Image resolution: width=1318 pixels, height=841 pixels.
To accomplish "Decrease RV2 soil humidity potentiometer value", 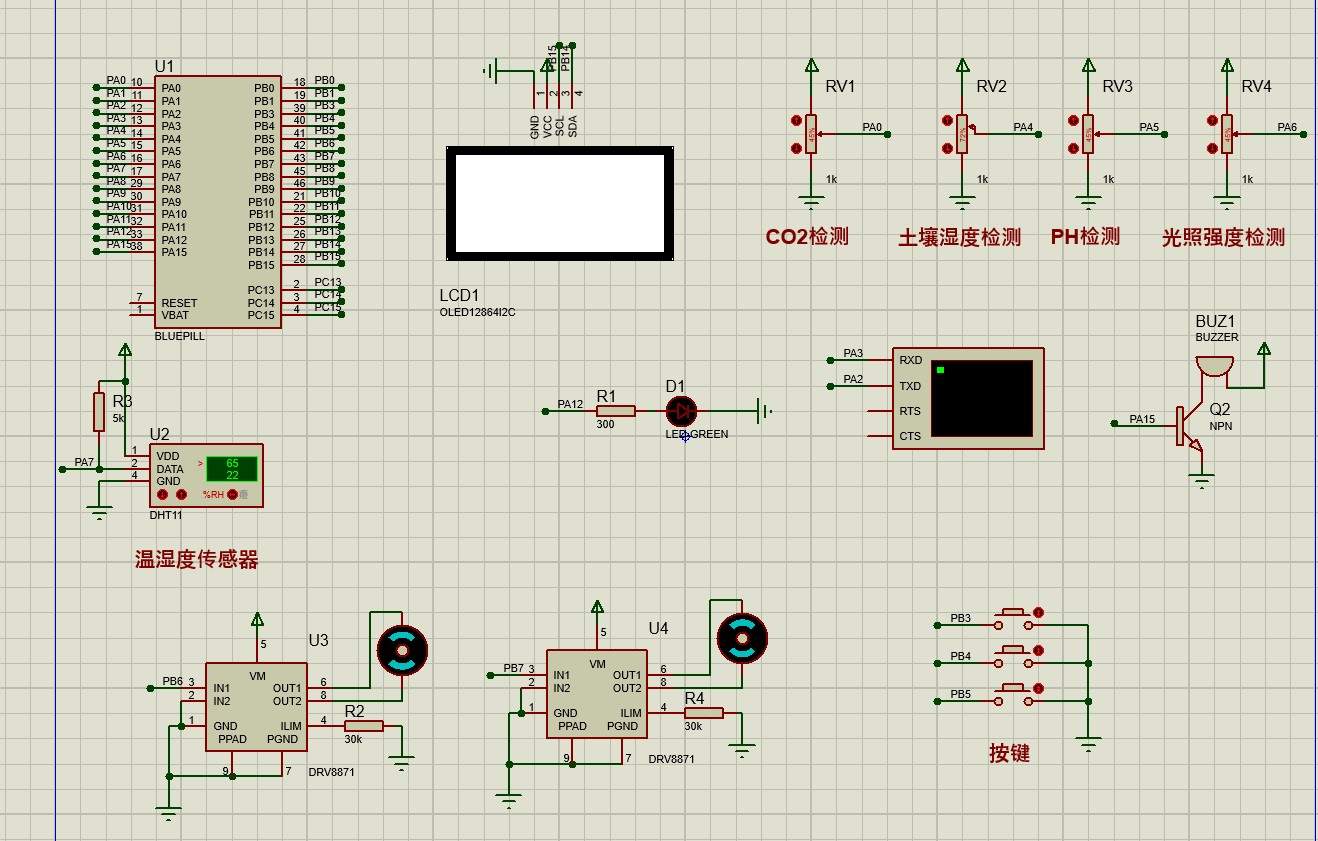I will [947, 148].
